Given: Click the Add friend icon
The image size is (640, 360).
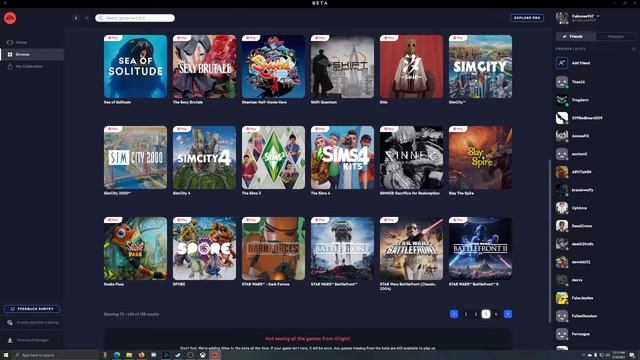Looking at the screenshot, I should point(562,63).
